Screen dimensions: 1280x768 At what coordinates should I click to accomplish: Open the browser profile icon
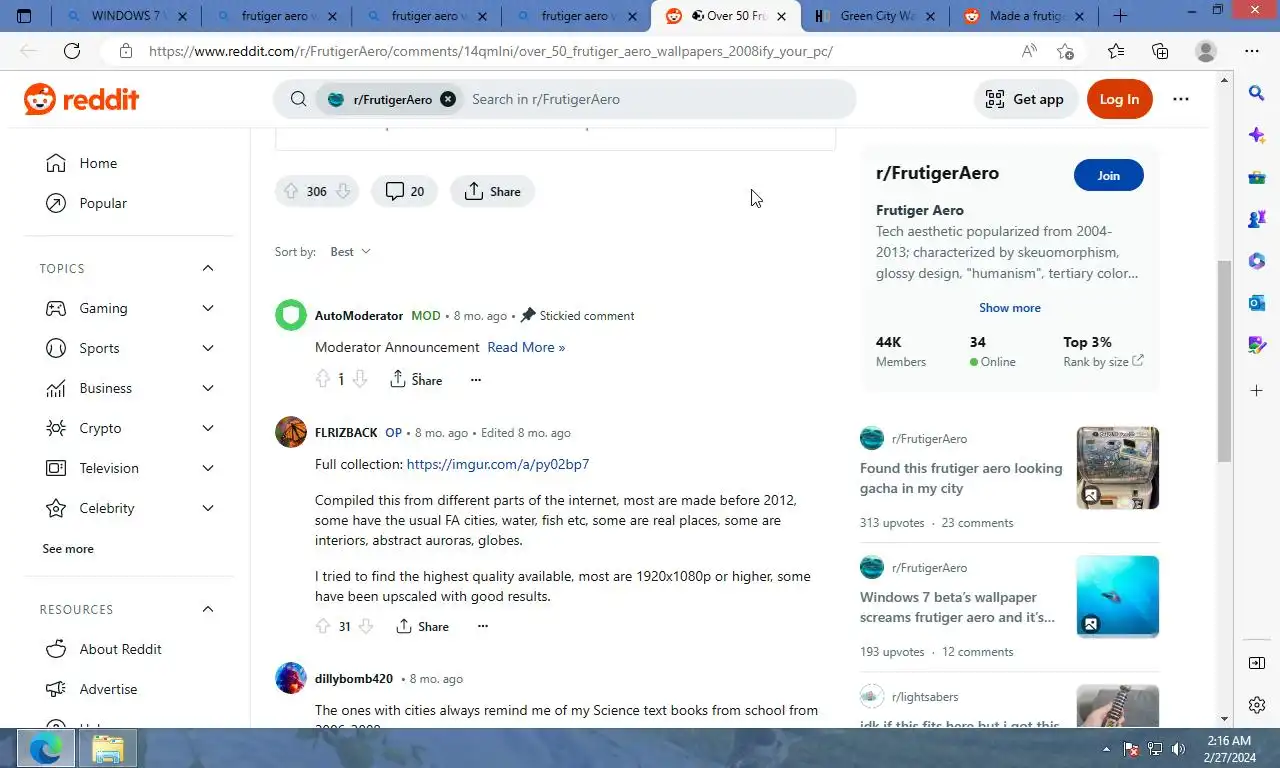point(1206,51)
